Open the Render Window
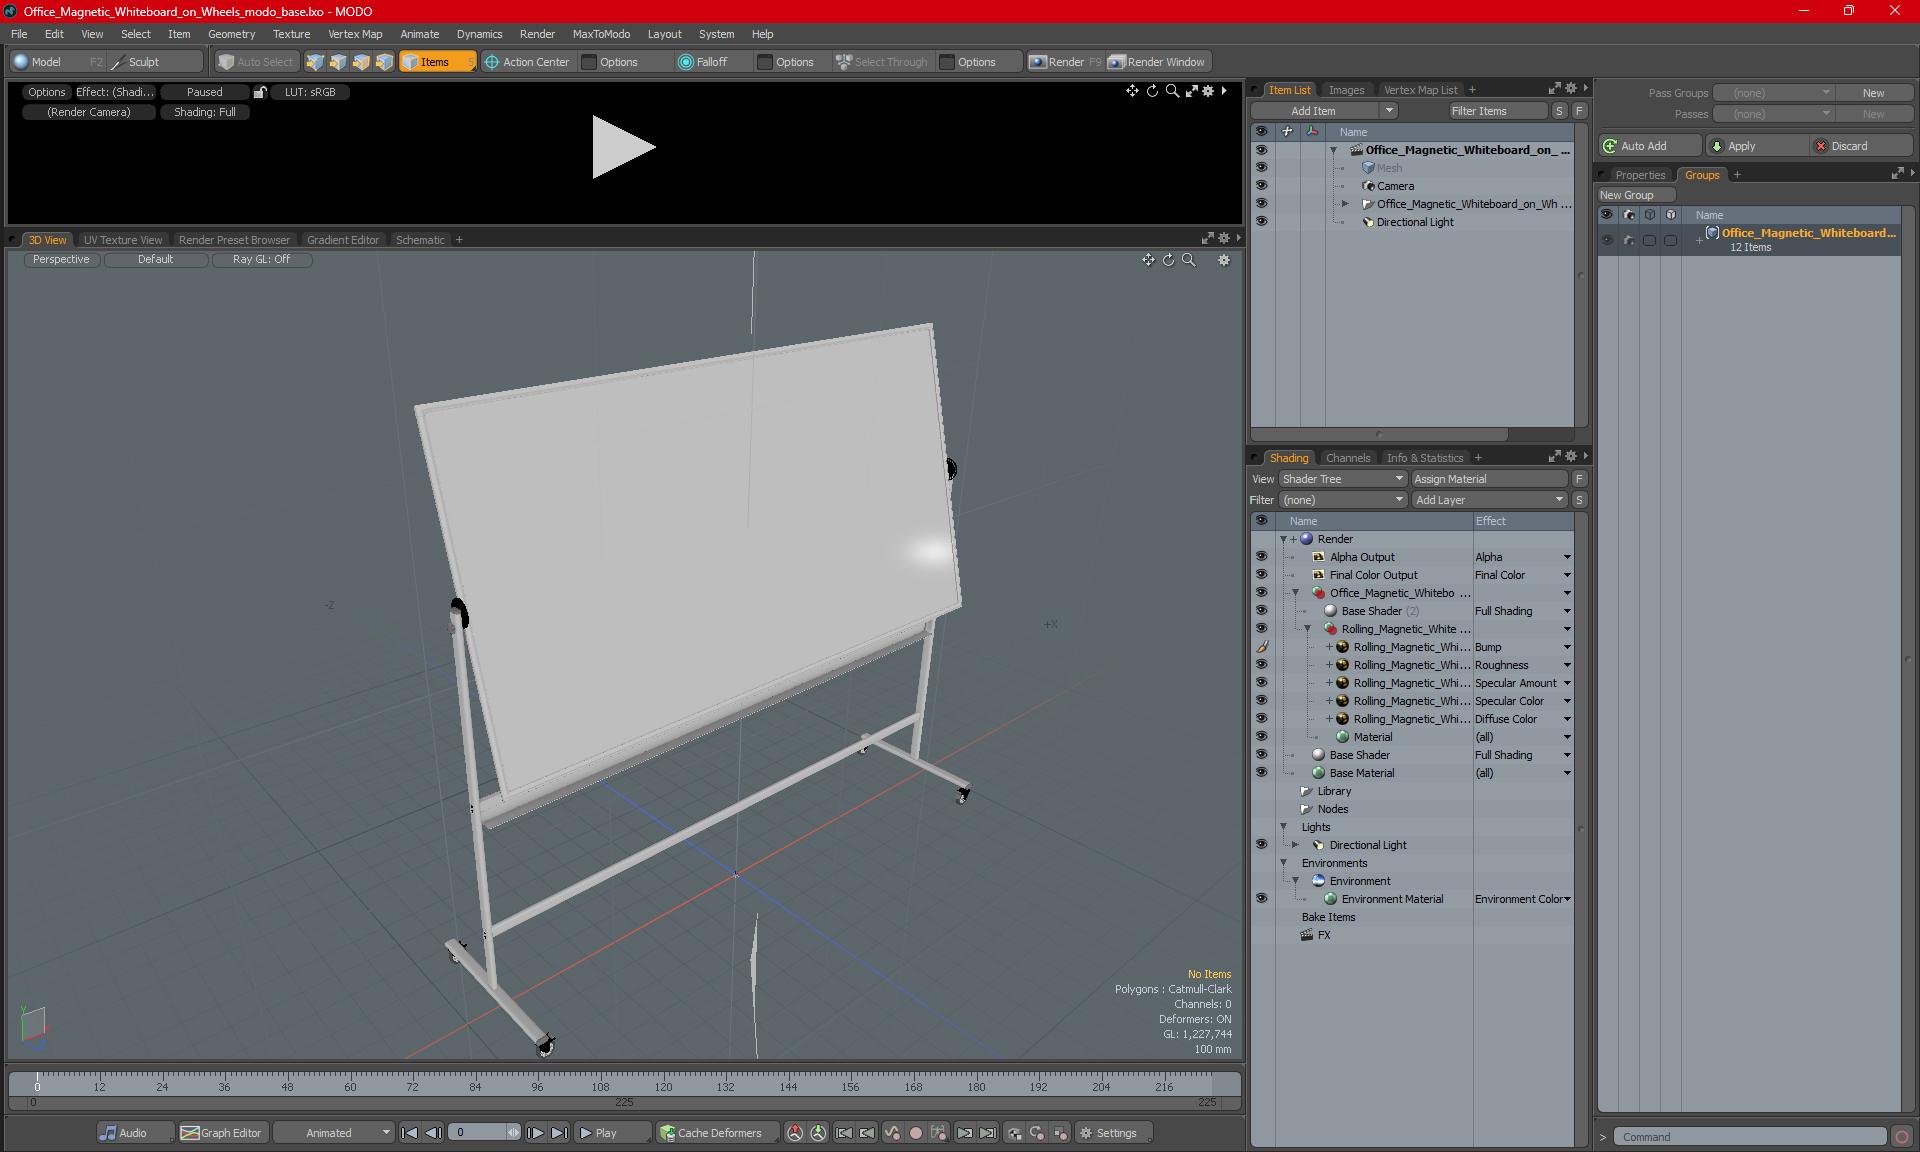Image resolution: width=1920 pixels, height=1152 pixels. [1157, 62]
